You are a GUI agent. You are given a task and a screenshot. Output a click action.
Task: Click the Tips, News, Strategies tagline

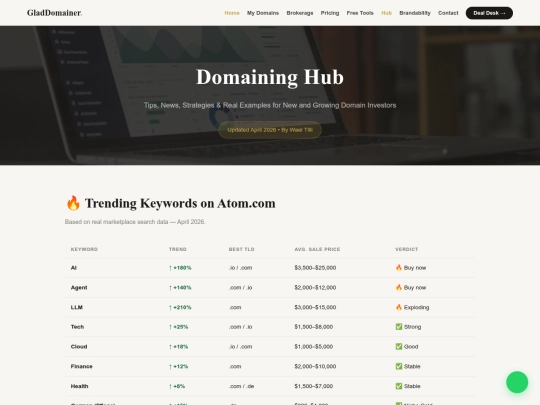pyautogui.click(x=270, y=105)
